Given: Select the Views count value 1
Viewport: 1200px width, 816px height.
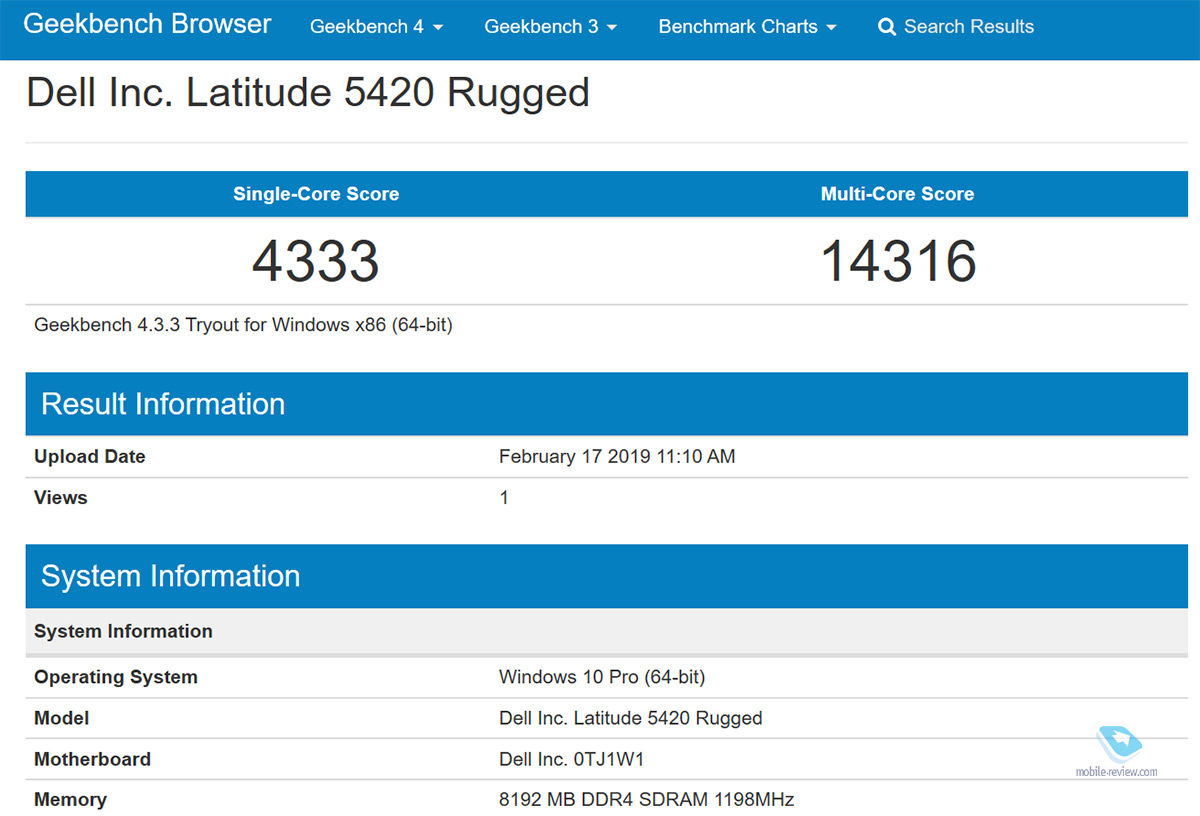Looking at the screenshot, I should pos(504,498).
